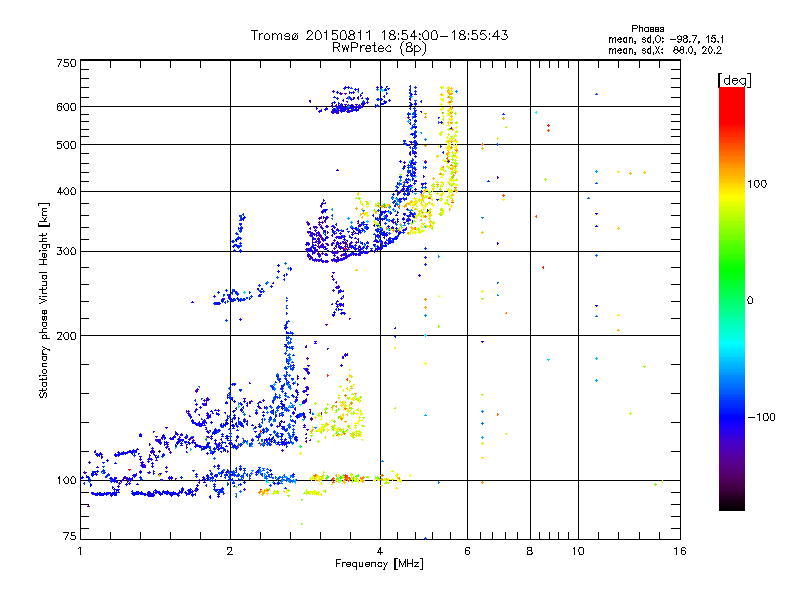Click the "16" MHz frequency axis label
Viewport: 800px width, 600px height.
[x=680, y=551]
